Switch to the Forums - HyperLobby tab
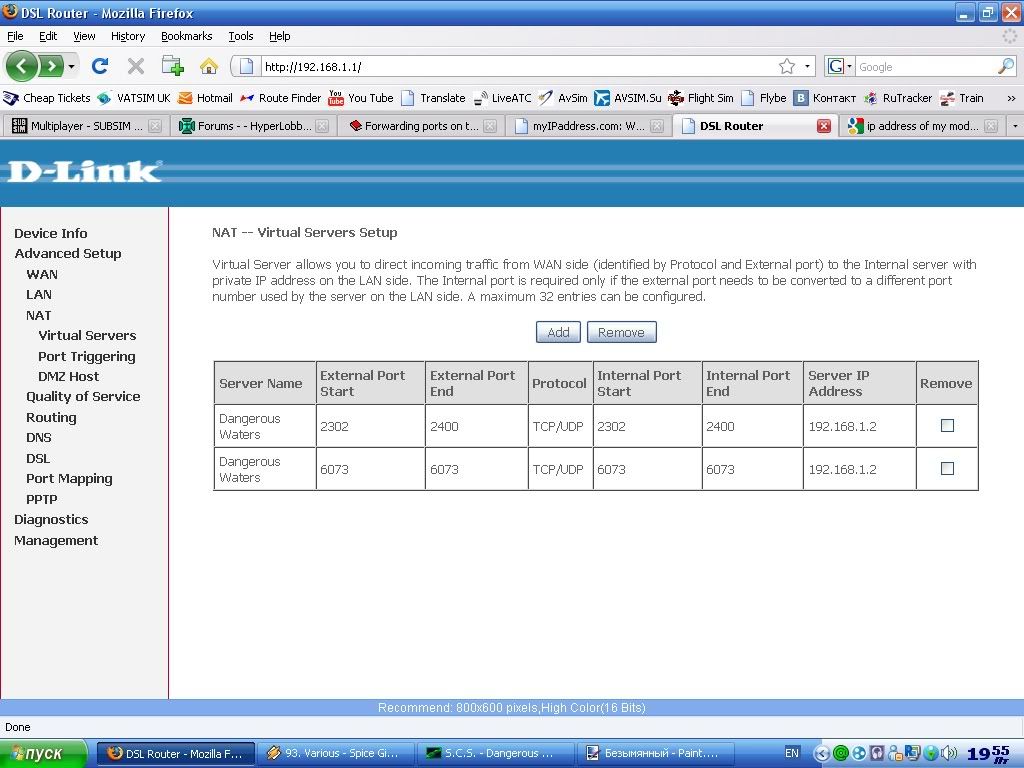This screenshot has width=1024, height=768. (x=254, y=126)
